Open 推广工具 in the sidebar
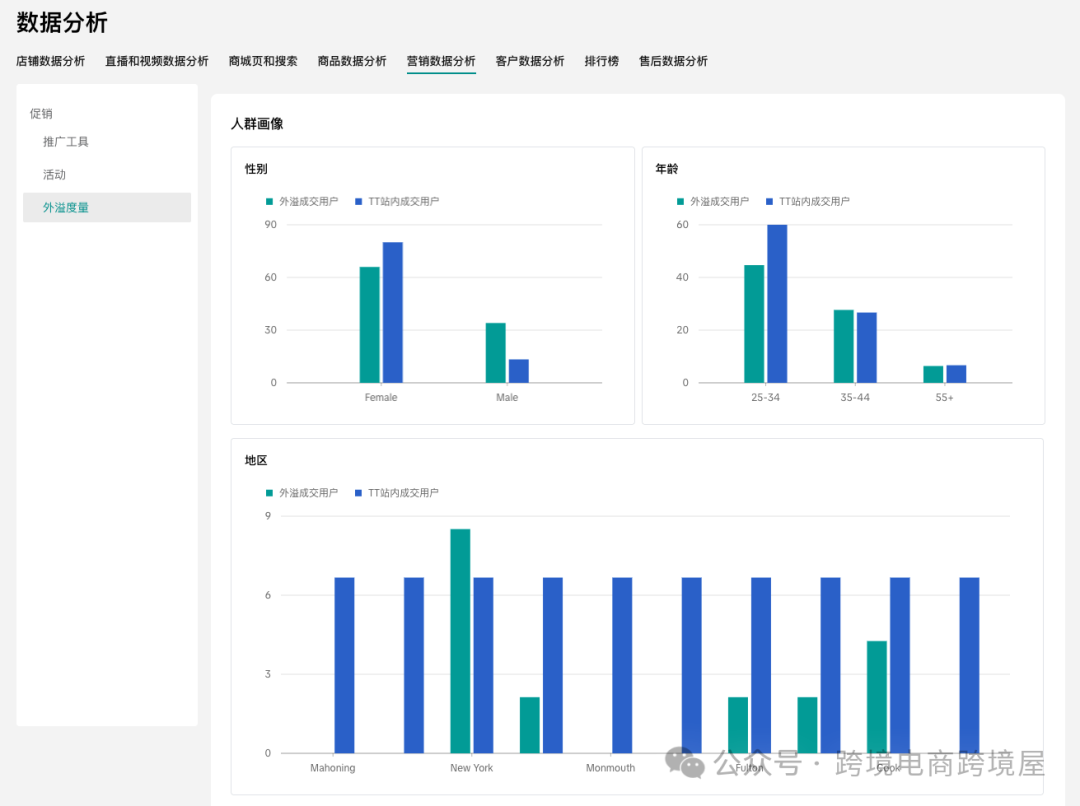This screenshot has width=1080, height=806. 66,142
